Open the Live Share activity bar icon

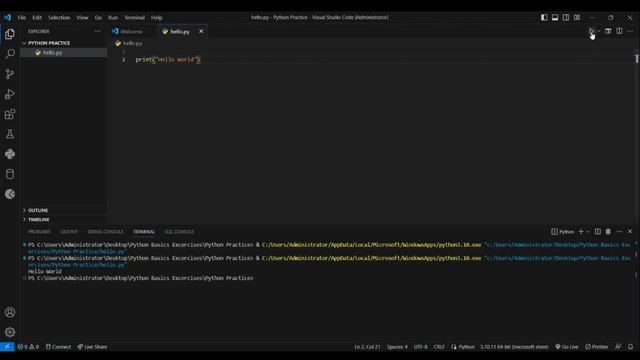(x=10, y=194)
